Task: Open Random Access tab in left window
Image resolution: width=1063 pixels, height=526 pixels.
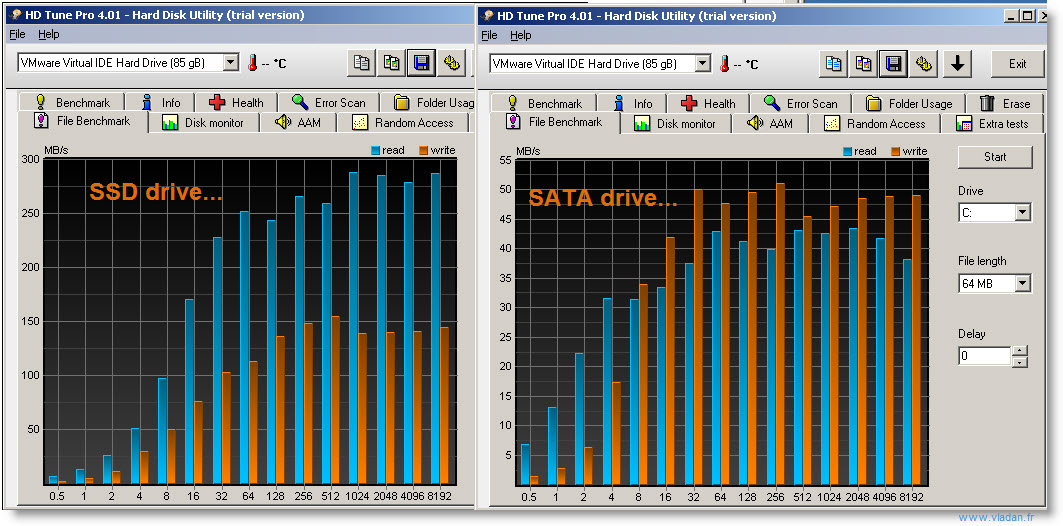Action: (x=403, y=123)
